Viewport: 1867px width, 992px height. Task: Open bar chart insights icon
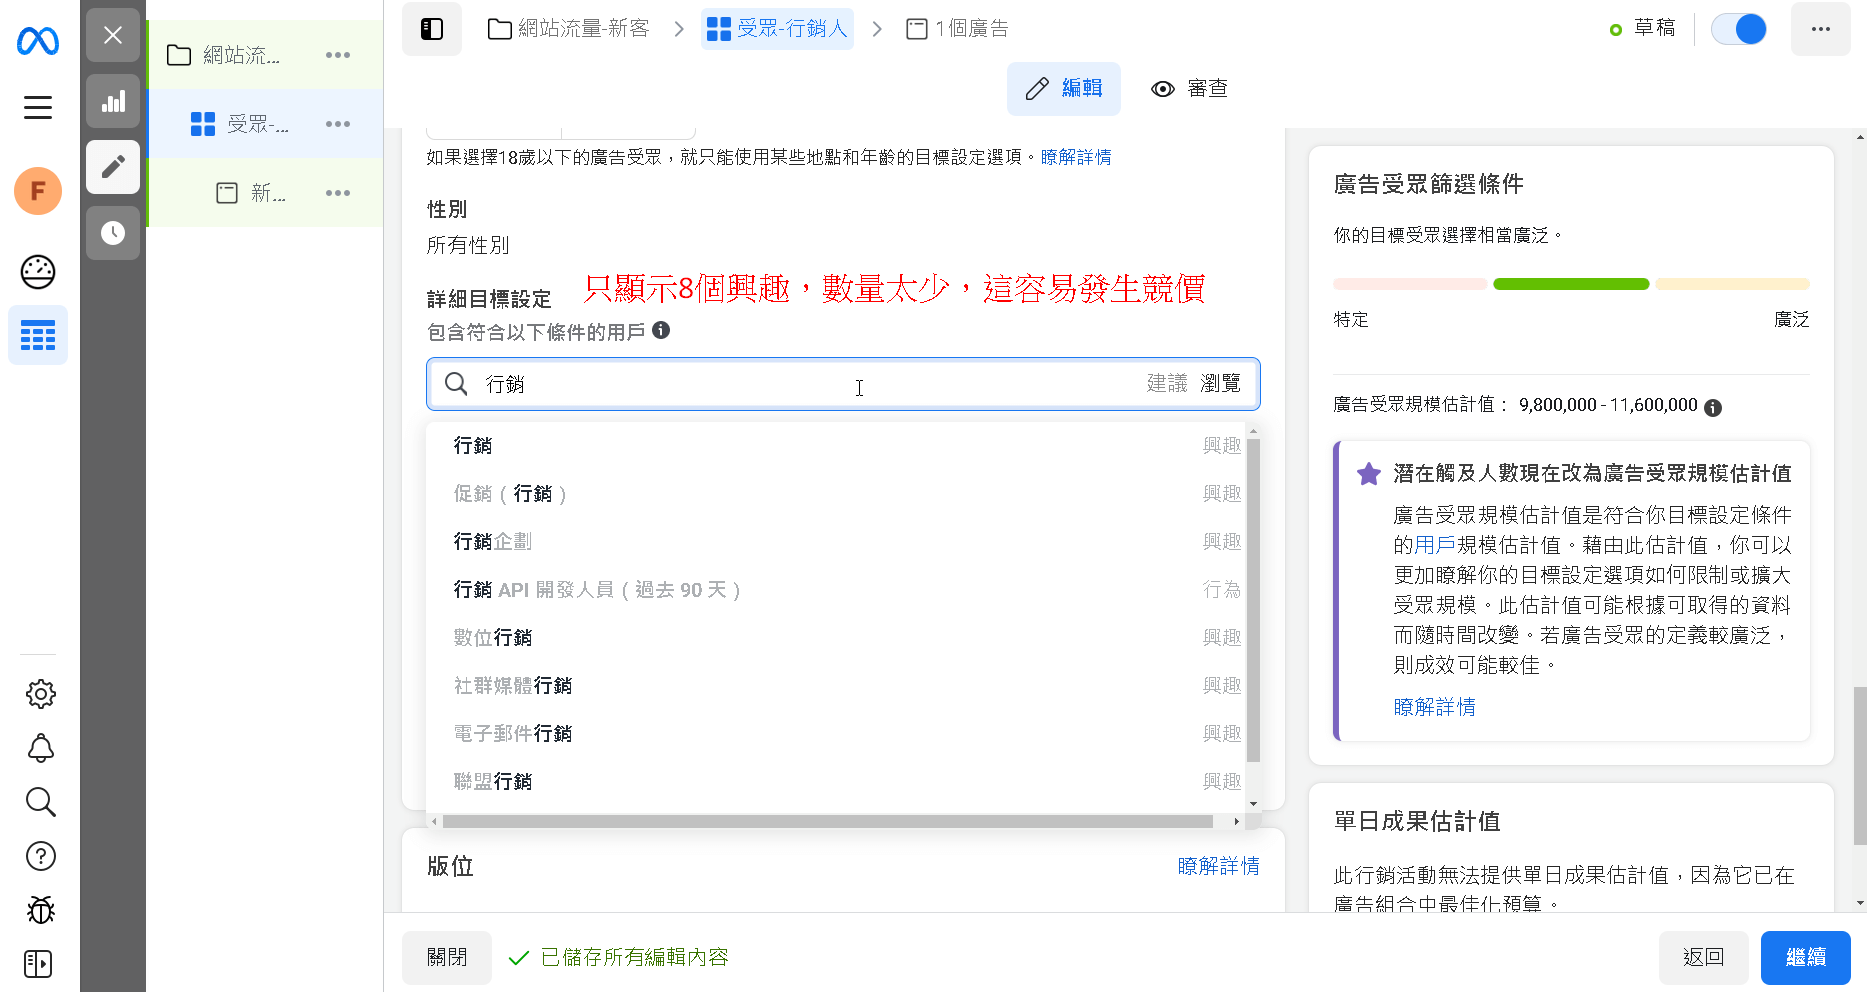point(113,101)
